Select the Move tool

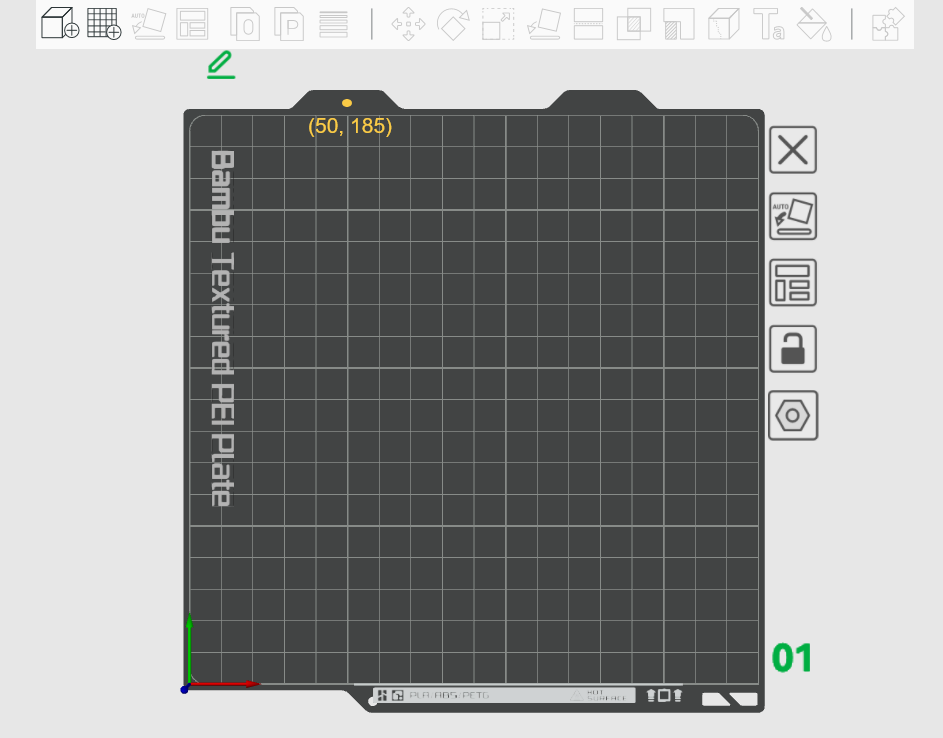(x=408, y=23)
